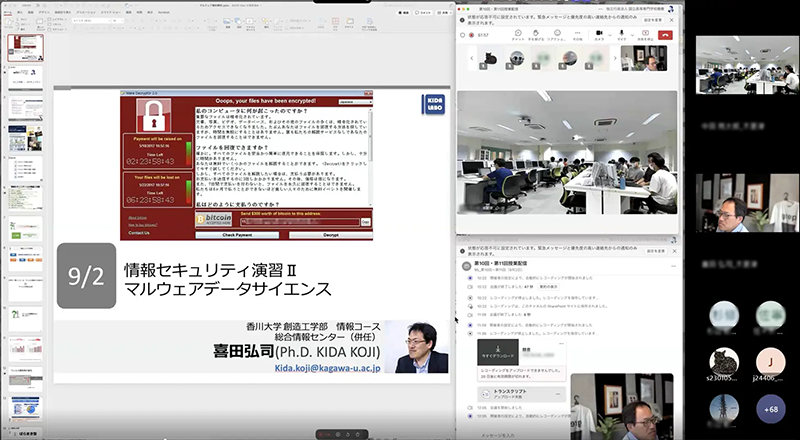Click the トランスクリプト card

521,394
